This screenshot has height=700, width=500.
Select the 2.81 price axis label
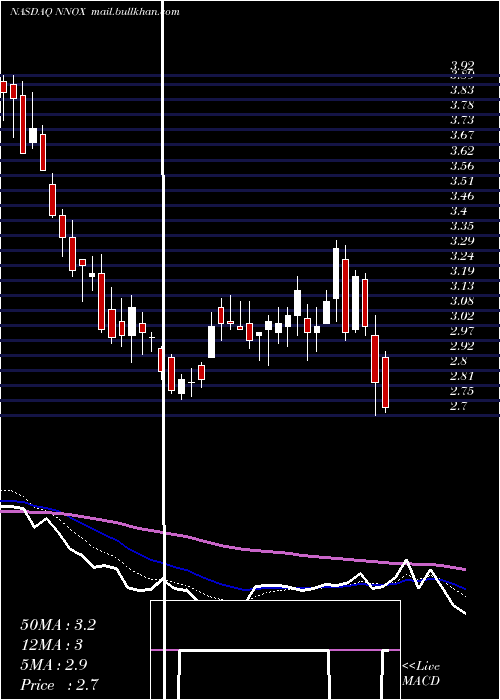[462, 376]
